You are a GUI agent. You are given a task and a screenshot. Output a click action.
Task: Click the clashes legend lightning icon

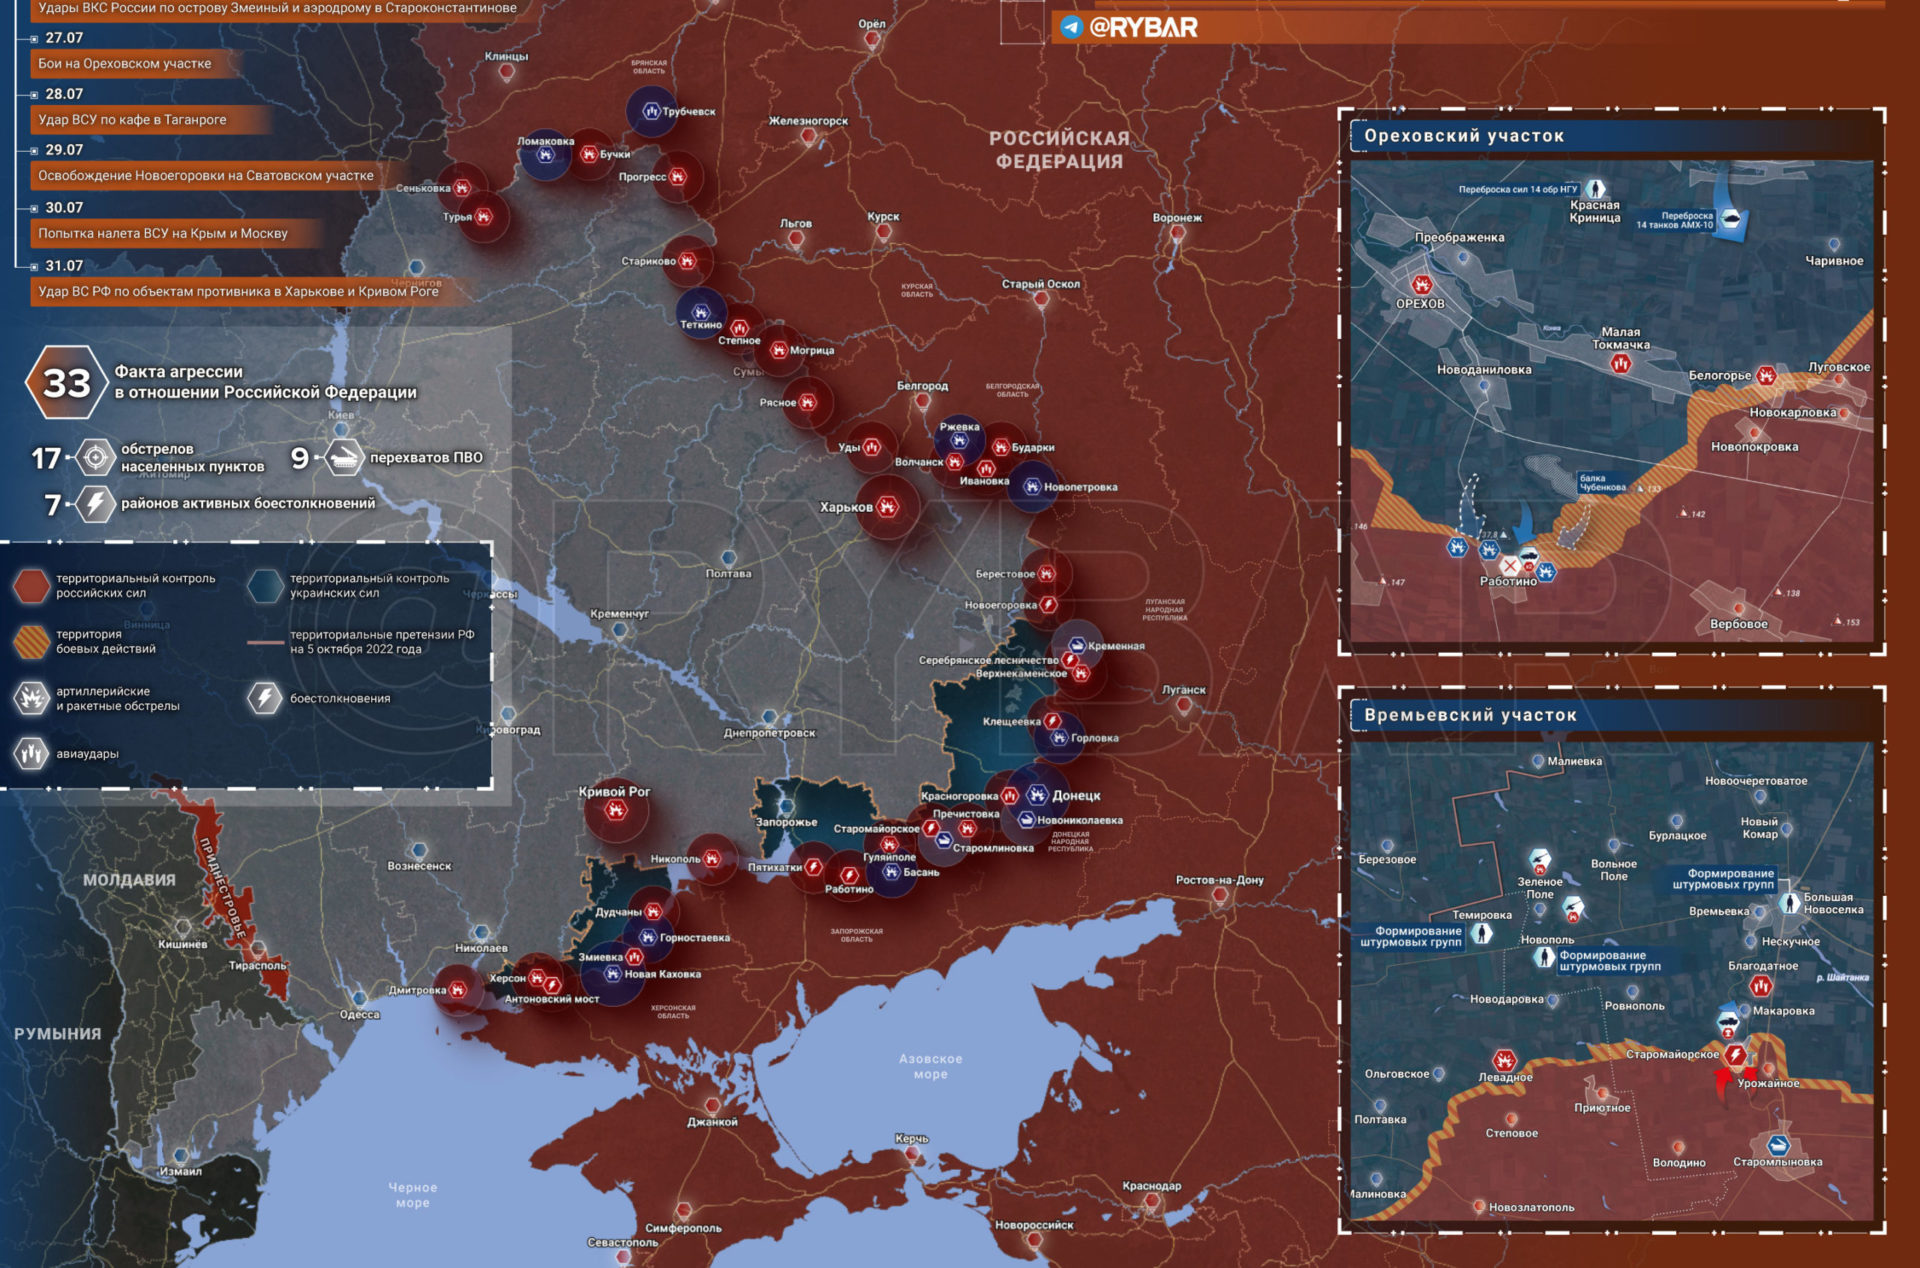pos(265,698)
